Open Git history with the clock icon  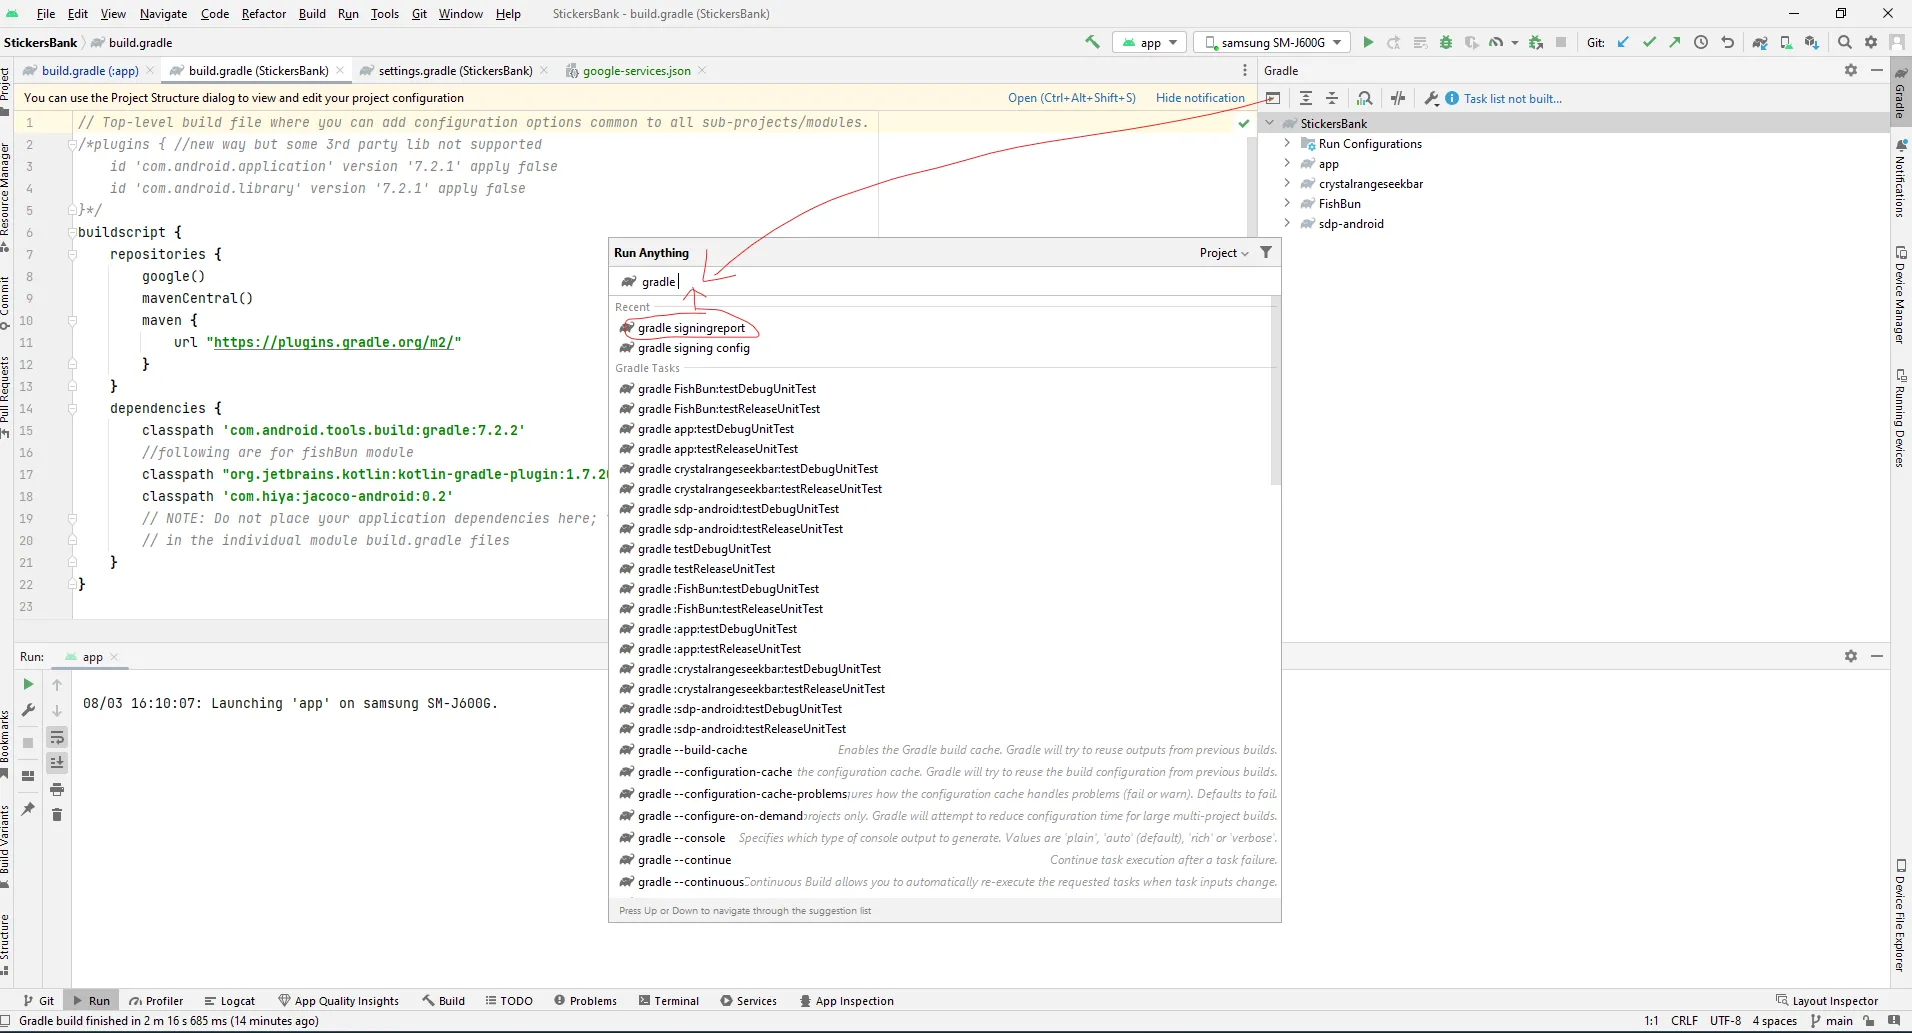[1701, 42]
